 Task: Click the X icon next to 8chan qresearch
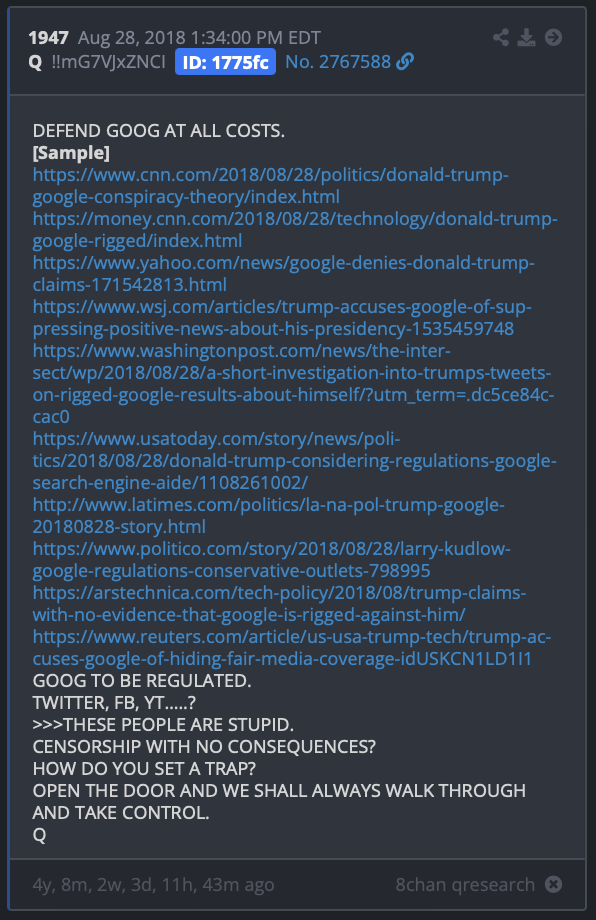553,884
